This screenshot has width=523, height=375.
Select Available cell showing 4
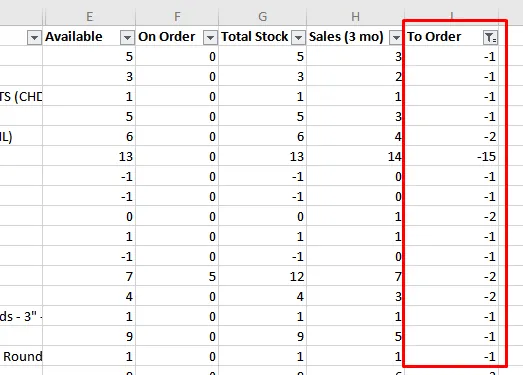(89, 296)
